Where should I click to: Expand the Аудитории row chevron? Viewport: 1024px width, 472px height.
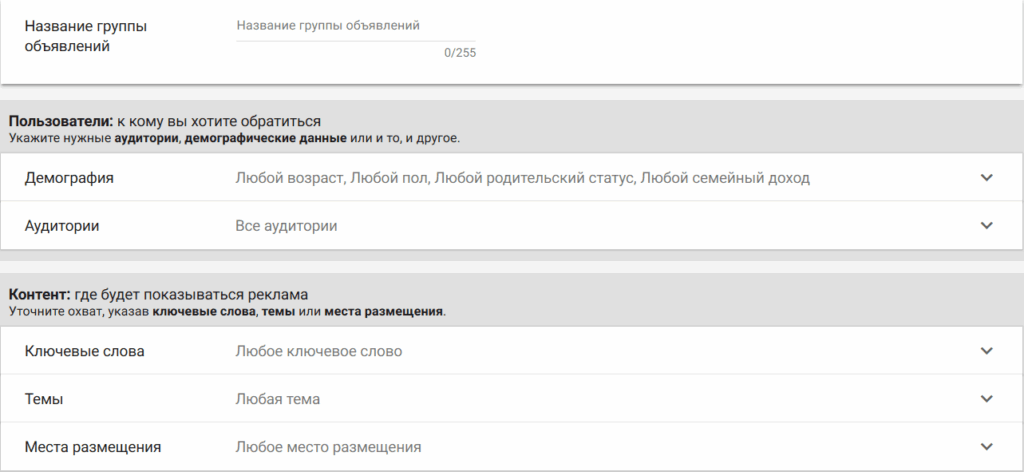coord(987,226)
